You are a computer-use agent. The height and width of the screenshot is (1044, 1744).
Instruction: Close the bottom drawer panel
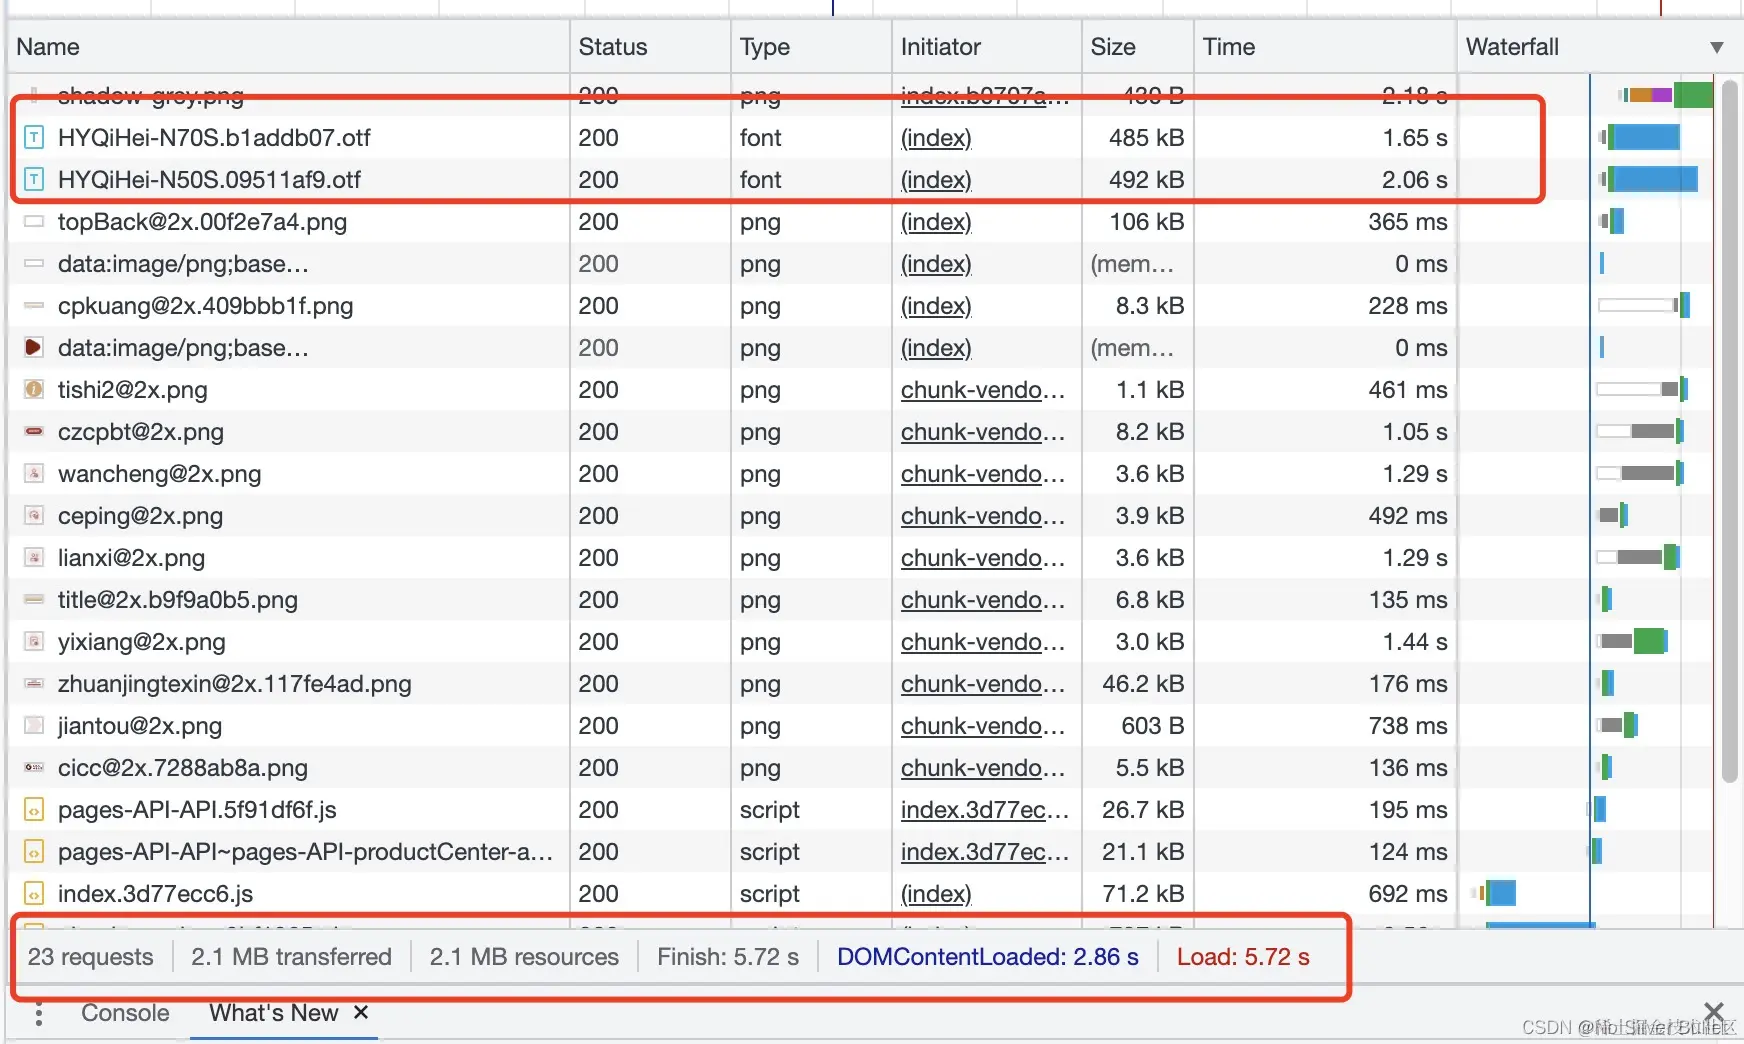pyautogui.click(x=1713, y=1012)
